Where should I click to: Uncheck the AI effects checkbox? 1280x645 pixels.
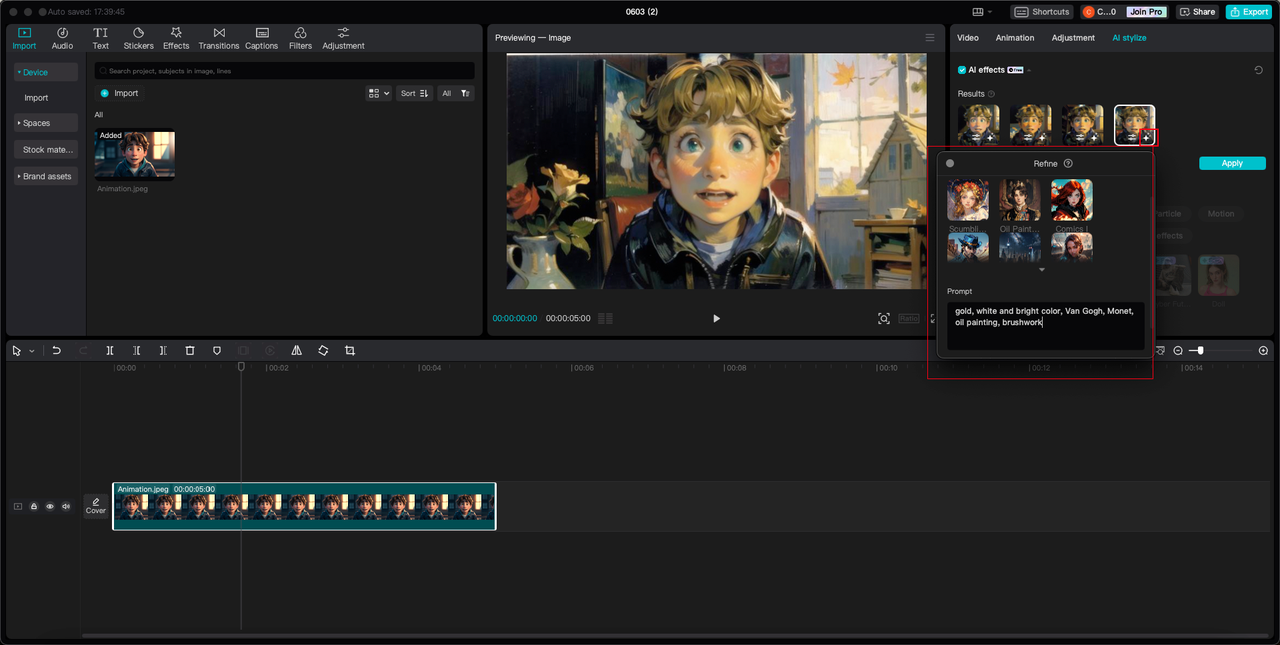tap(962, 70)
